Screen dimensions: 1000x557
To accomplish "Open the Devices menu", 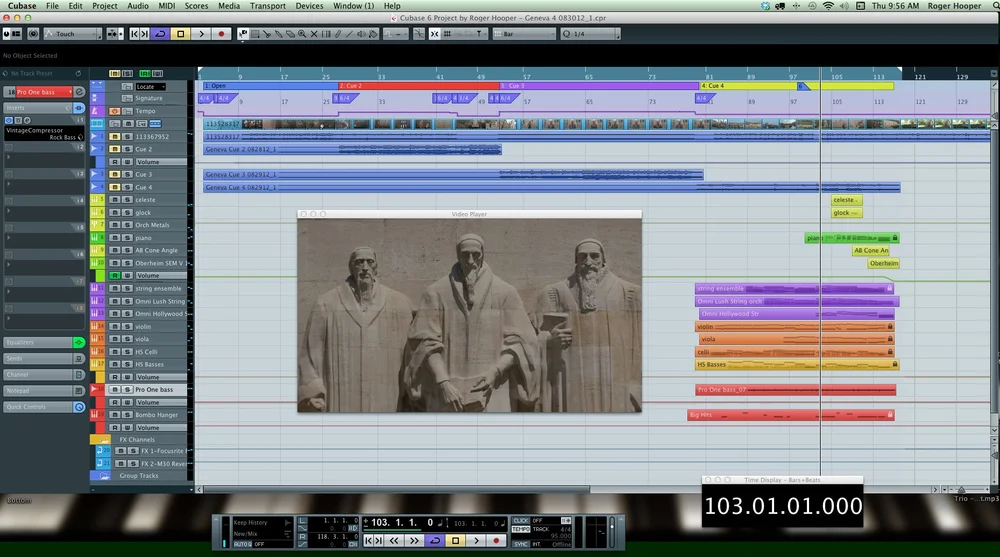I will [x=309, y=6].
